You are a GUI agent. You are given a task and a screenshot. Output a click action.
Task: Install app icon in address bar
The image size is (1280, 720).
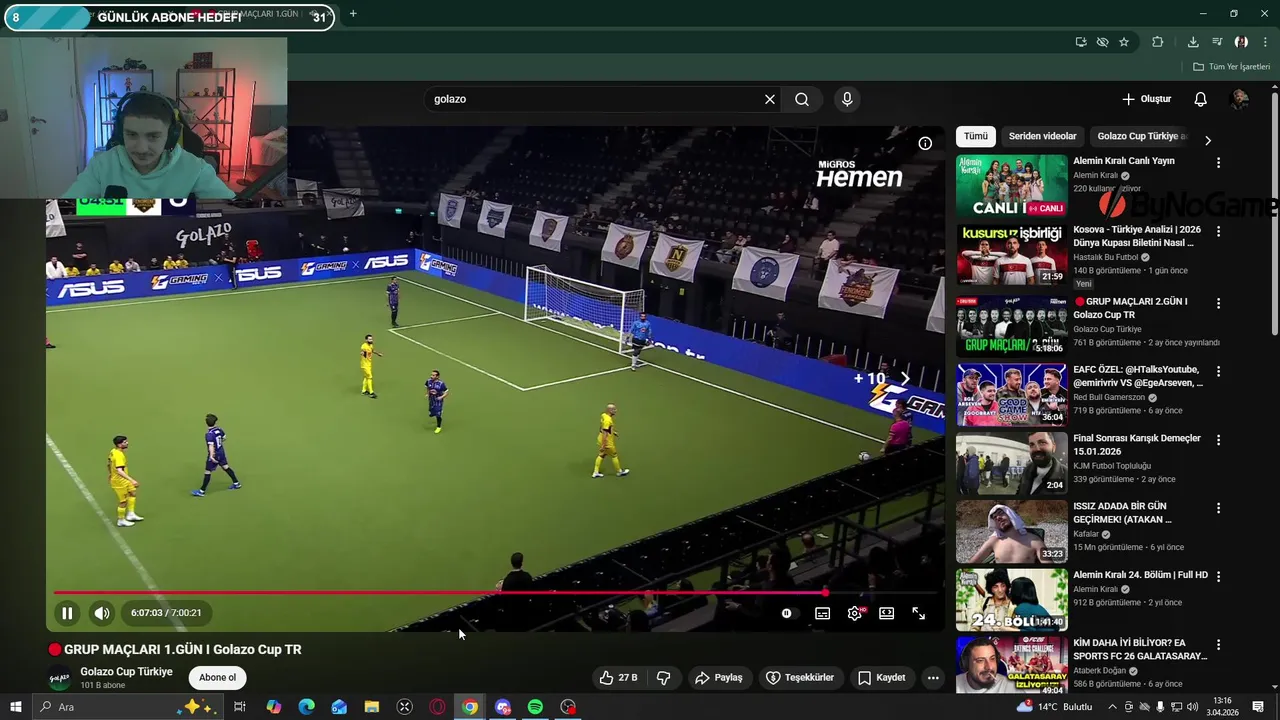(x=1081, y=42)
